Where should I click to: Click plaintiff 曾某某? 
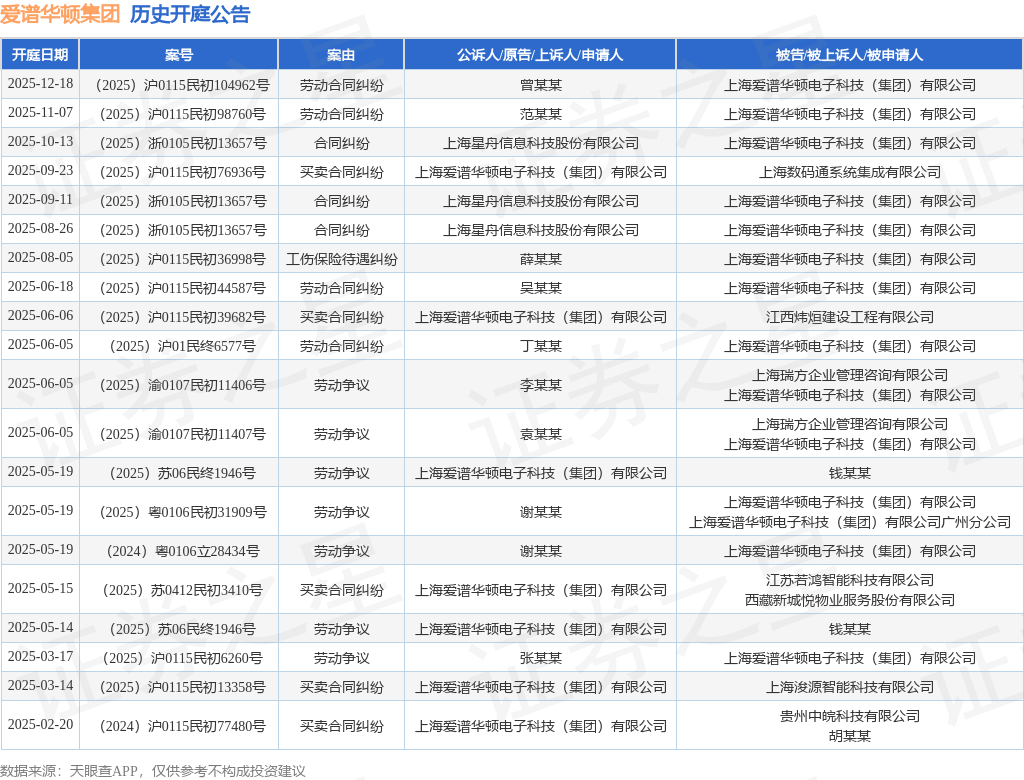[x=541, y=85]
